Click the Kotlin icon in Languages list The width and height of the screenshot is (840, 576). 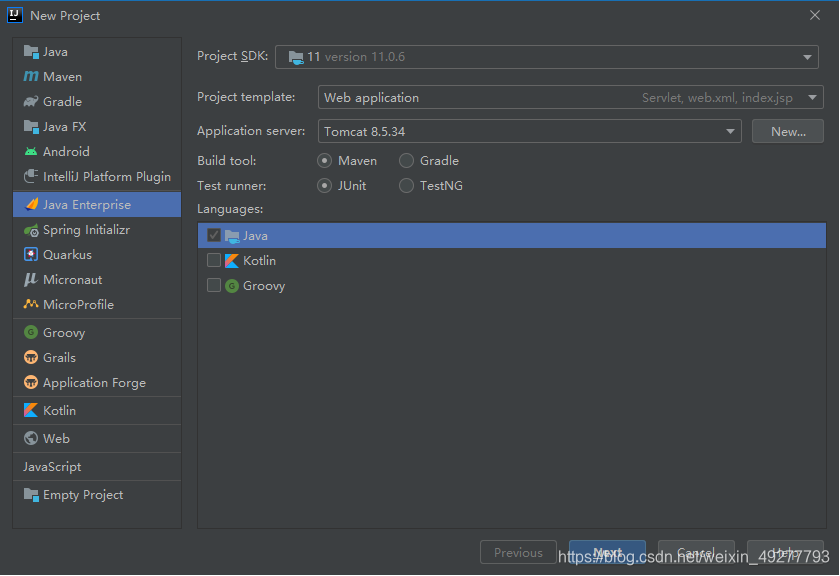point(232,261)
